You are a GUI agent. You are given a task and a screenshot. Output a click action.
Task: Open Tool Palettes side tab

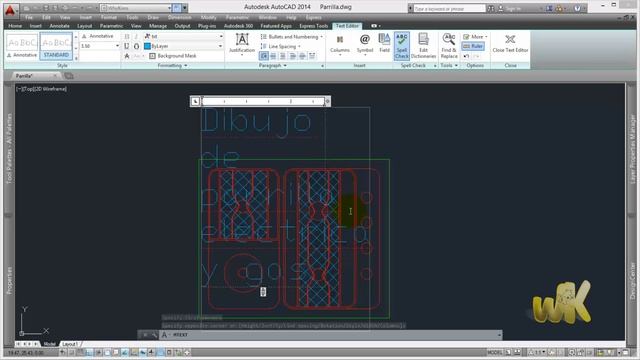tap(9, 149)
